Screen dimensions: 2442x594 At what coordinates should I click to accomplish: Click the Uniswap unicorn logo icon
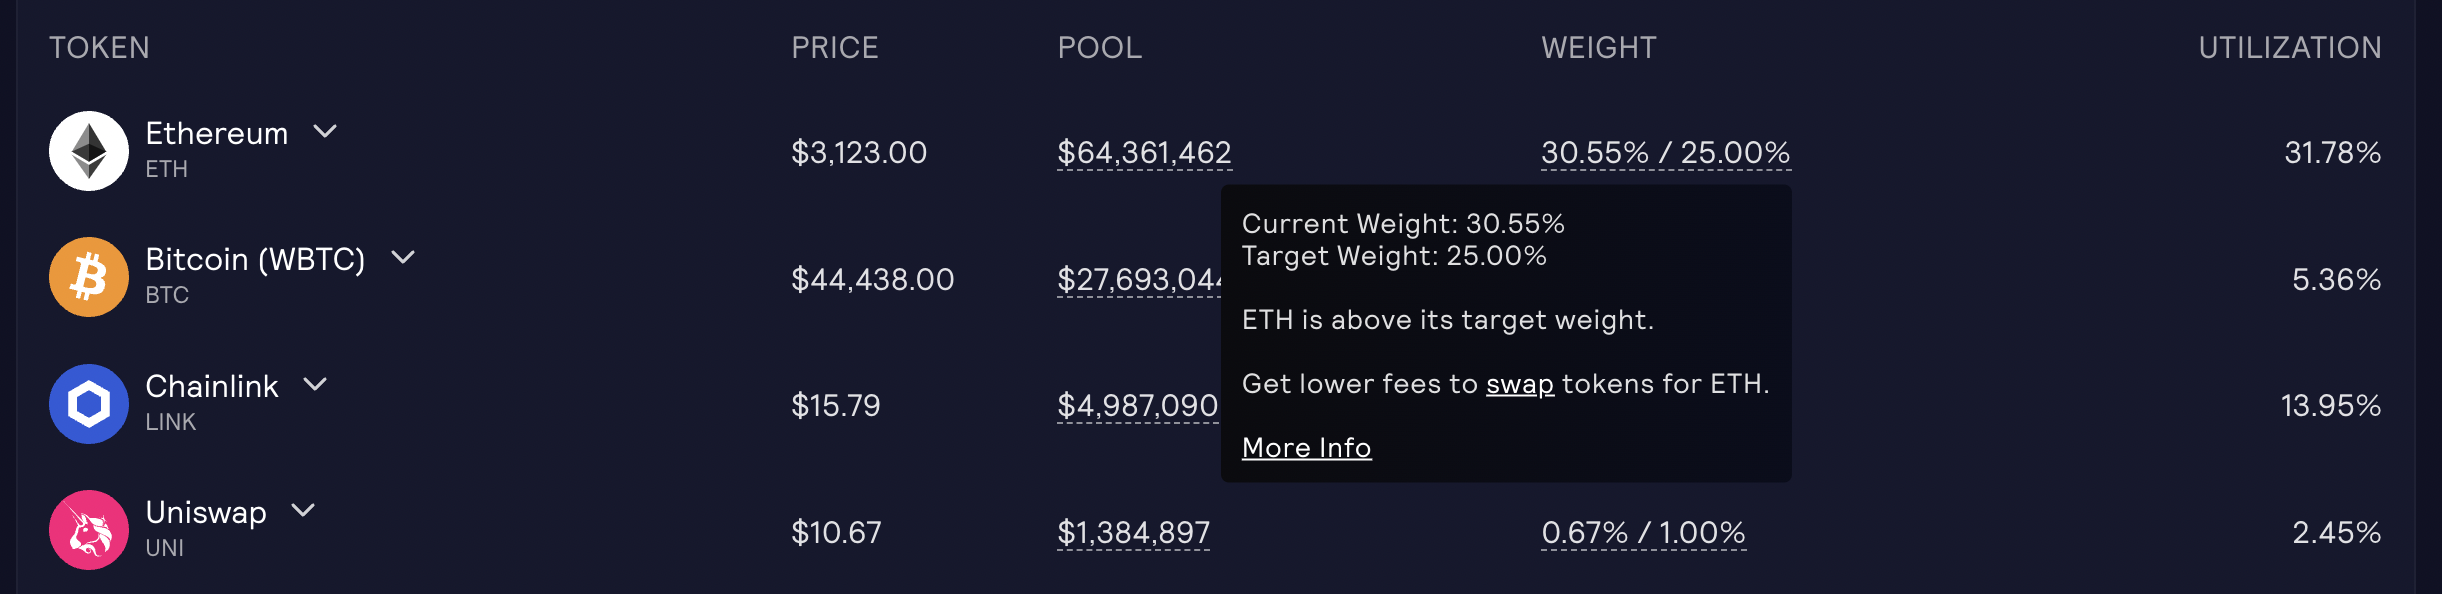pyautogui.click(x=89, y=530)
